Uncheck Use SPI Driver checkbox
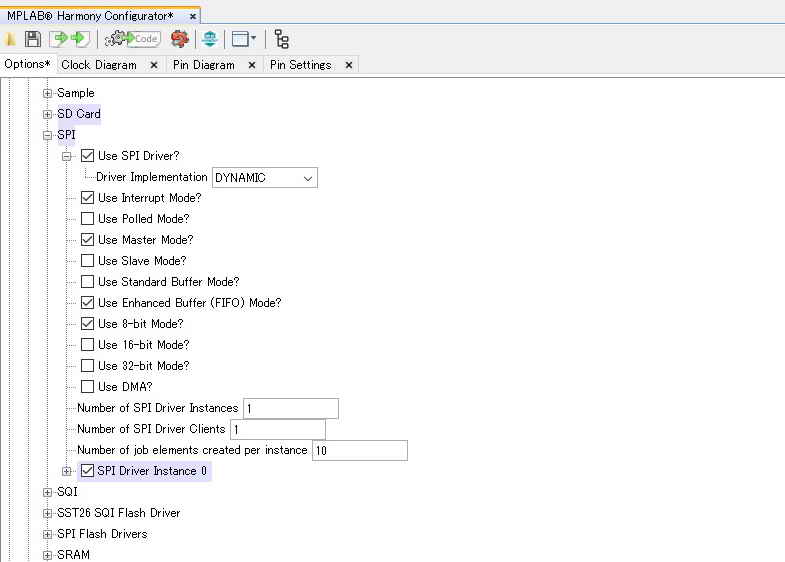 point(87,156)
